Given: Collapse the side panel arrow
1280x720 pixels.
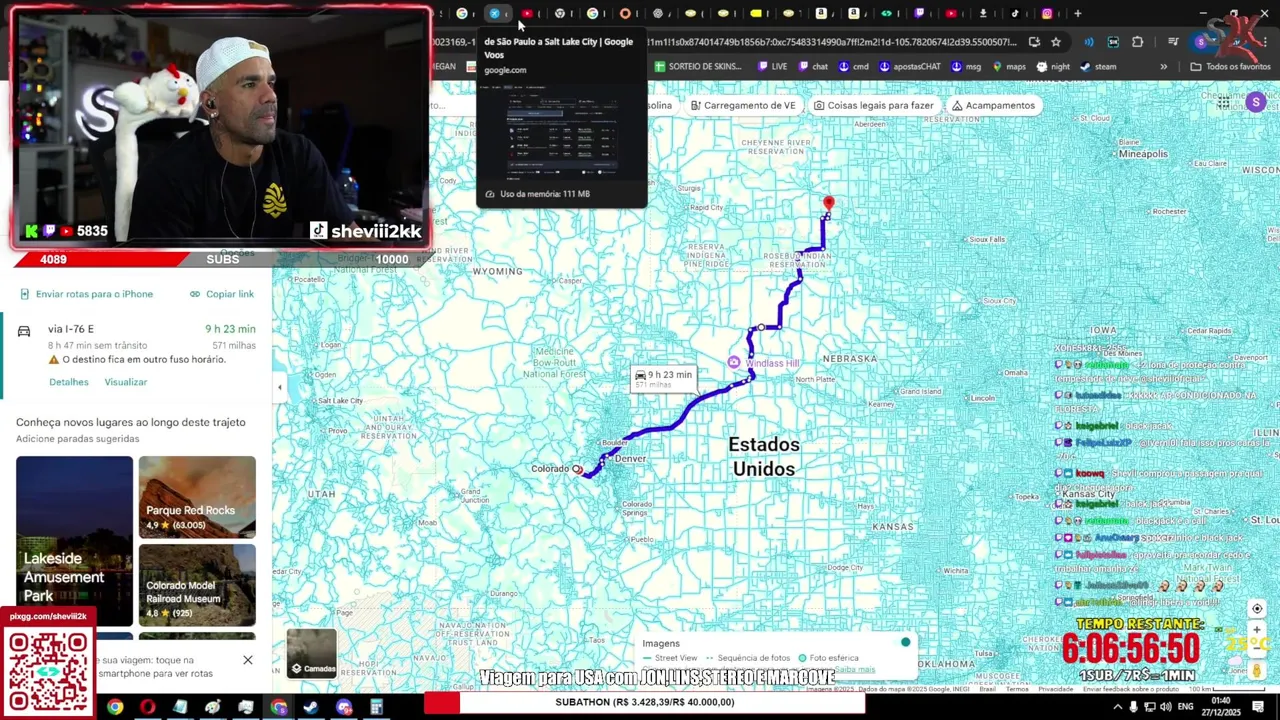Looking at the screenshot, I should pyautogui.click(x=279, y=387).
